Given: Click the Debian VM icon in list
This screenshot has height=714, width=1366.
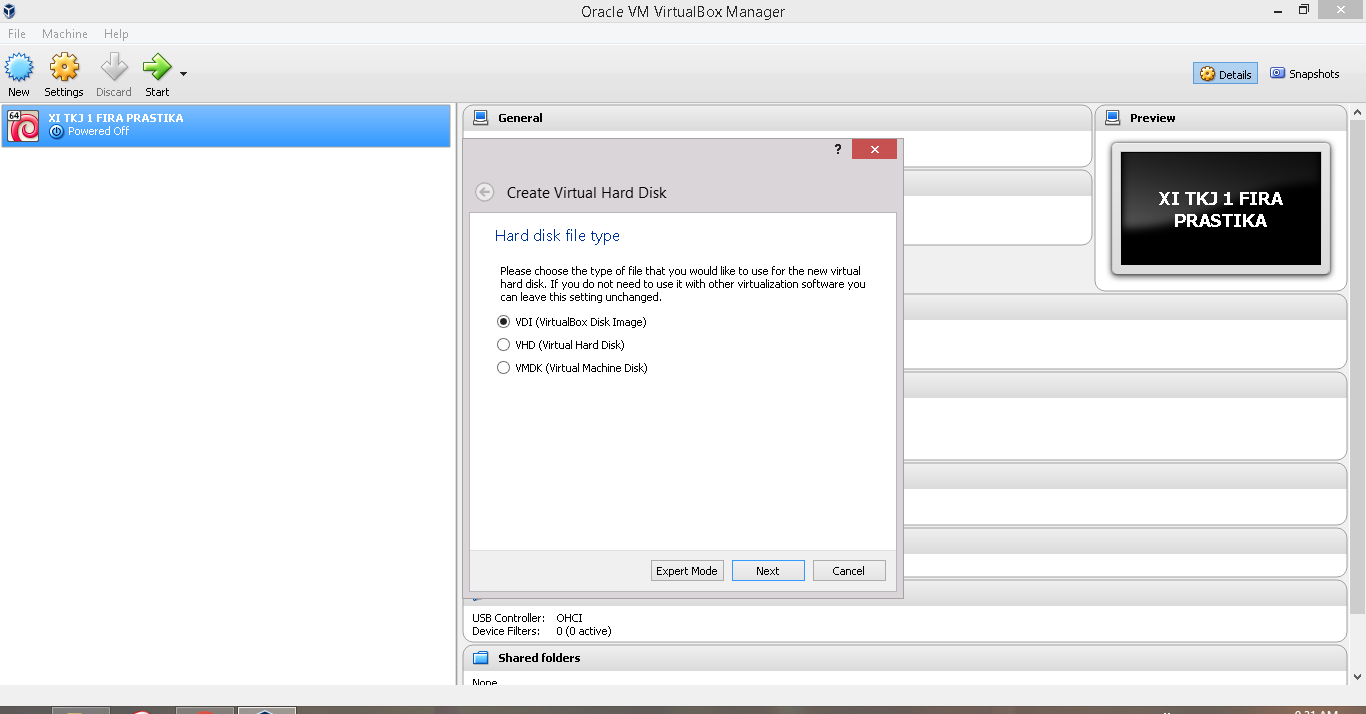Looking at the screenshot, I should click(x=23, y=126).
